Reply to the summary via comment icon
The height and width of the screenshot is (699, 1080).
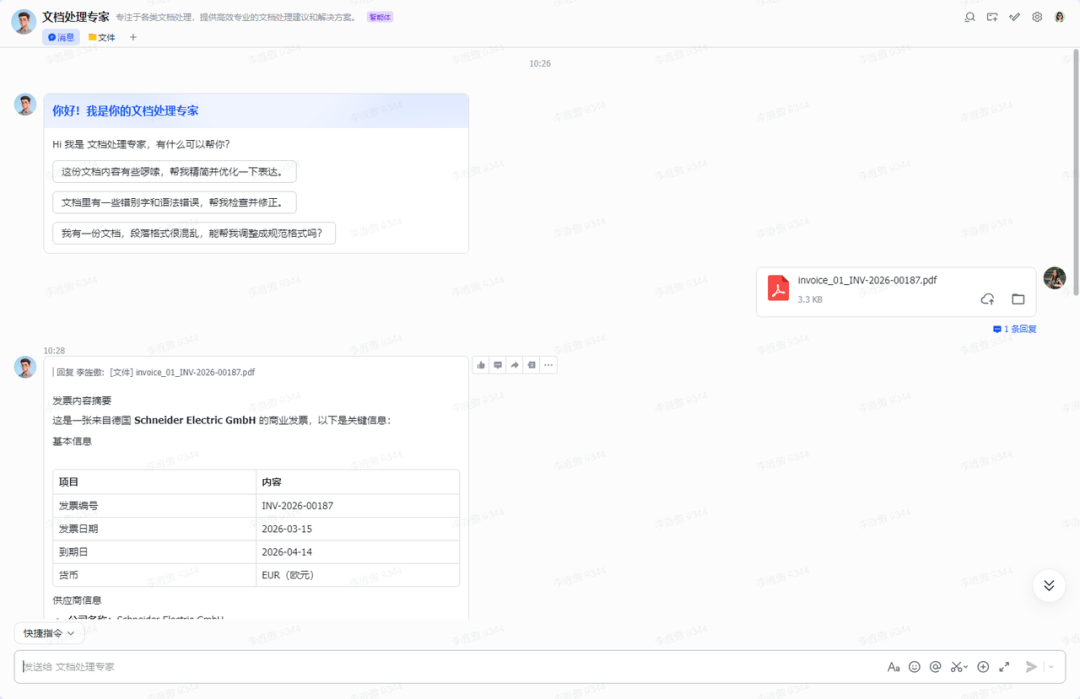pos(498,365)
